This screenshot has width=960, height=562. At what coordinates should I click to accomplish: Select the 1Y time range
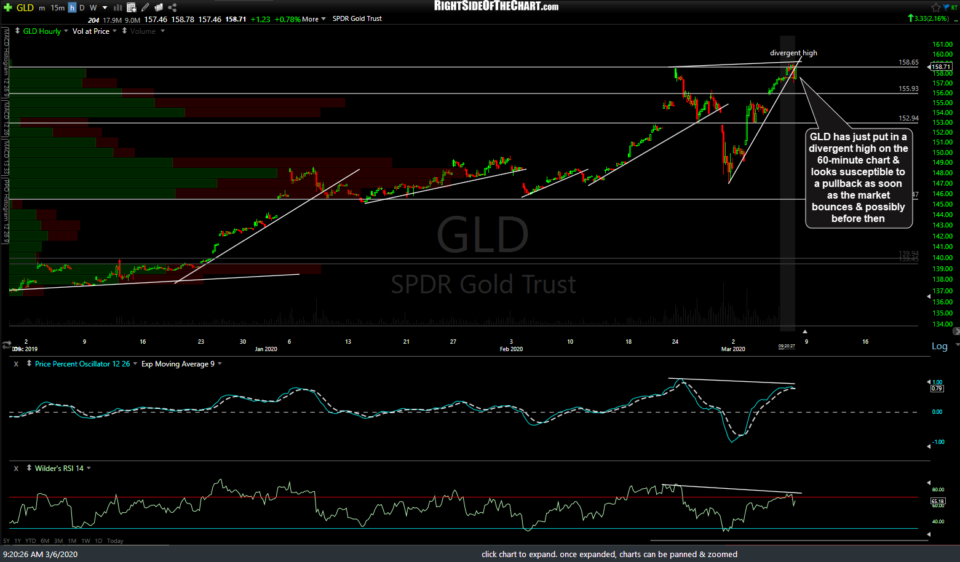[18, 541]
